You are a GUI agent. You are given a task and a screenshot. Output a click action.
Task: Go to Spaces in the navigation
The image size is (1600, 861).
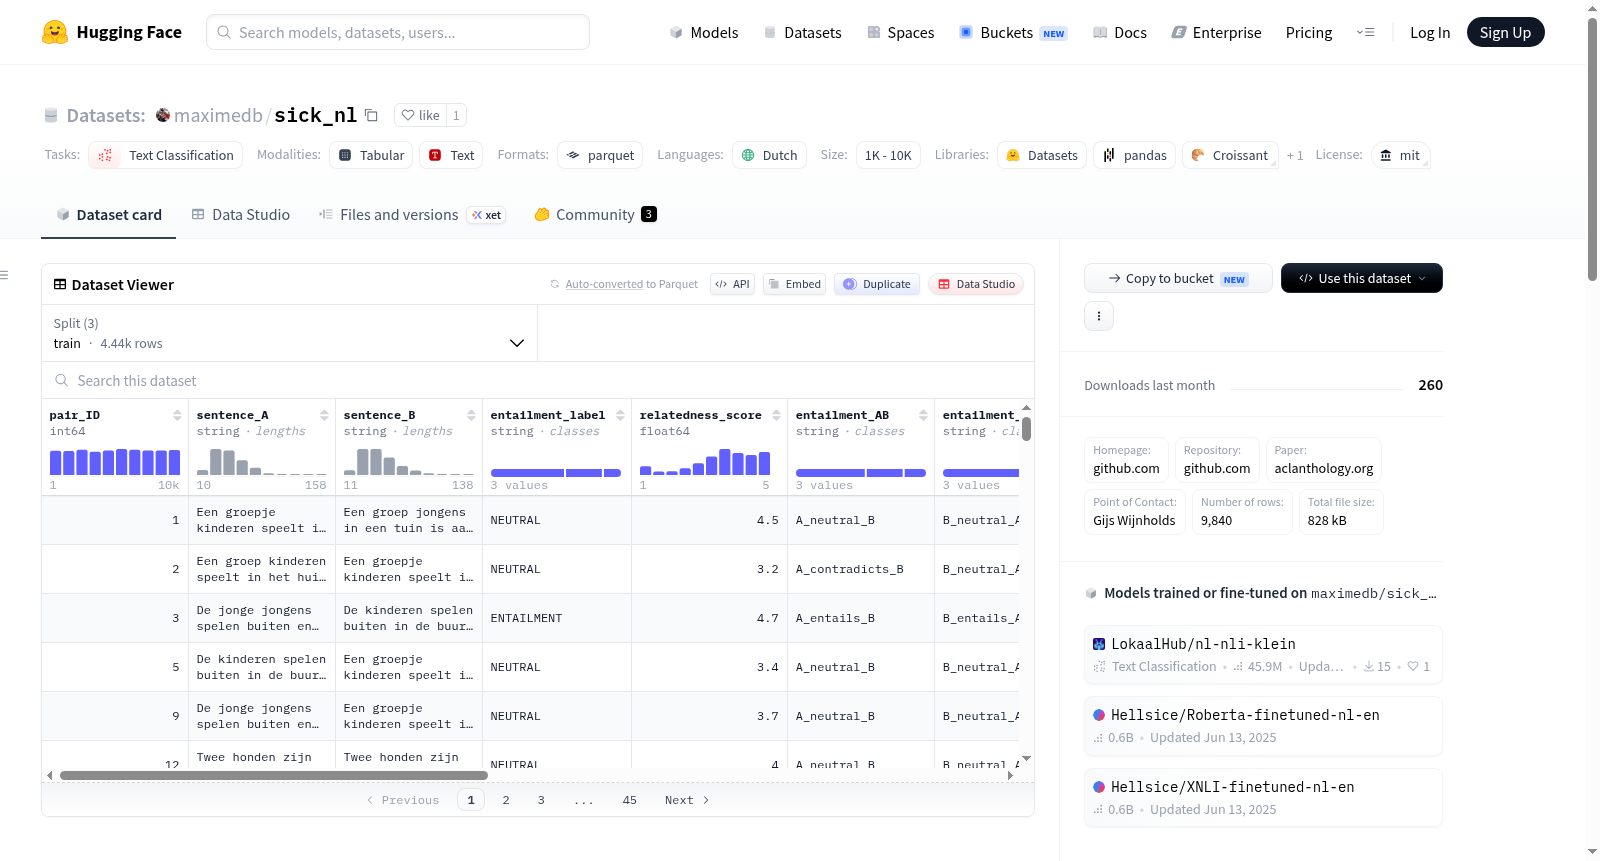(x=901, y=33)
